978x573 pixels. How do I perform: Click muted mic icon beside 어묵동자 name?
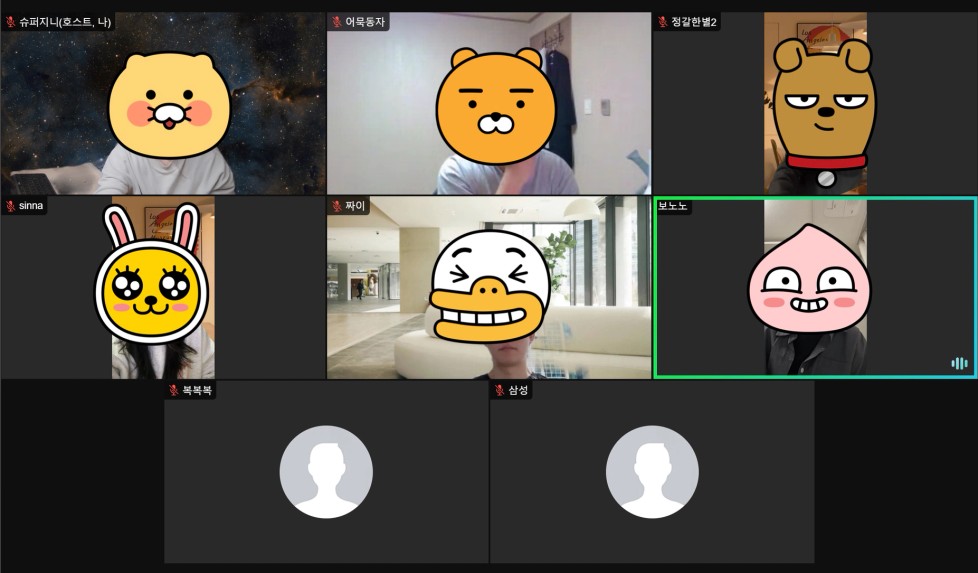(337, 22)
